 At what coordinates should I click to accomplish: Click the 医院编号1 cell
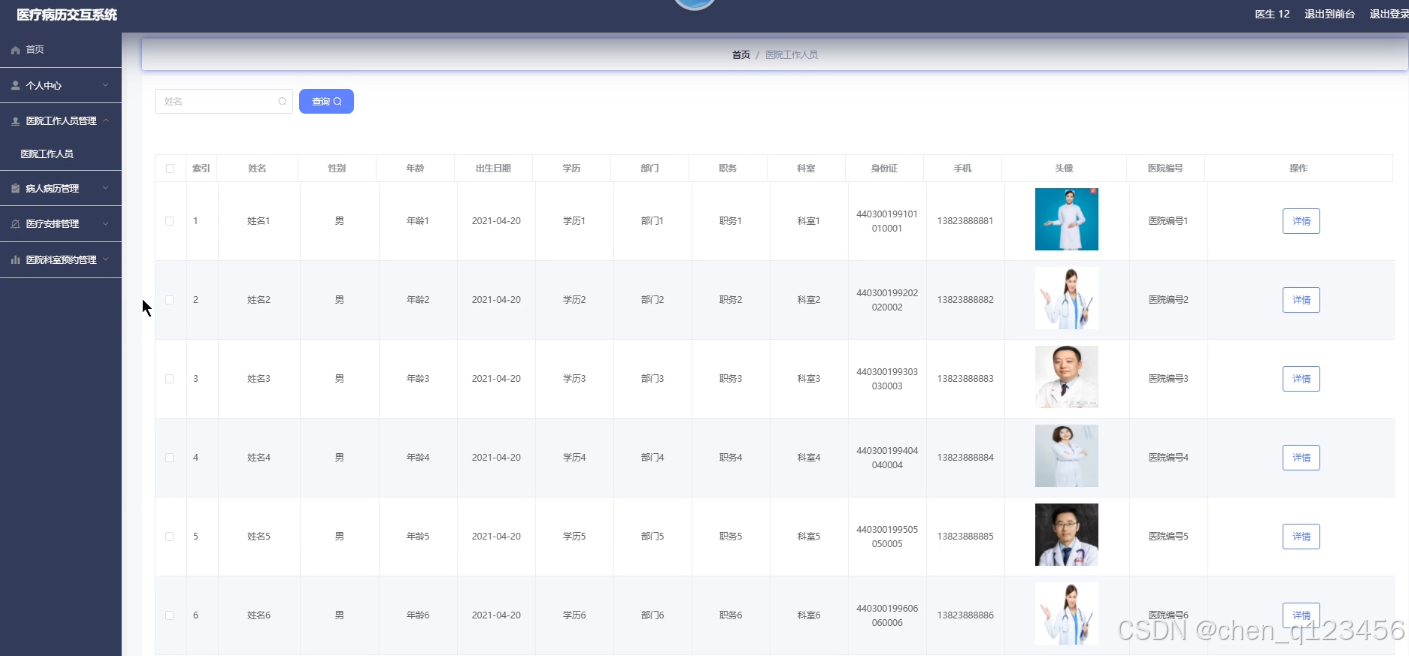pos(1168,221)
